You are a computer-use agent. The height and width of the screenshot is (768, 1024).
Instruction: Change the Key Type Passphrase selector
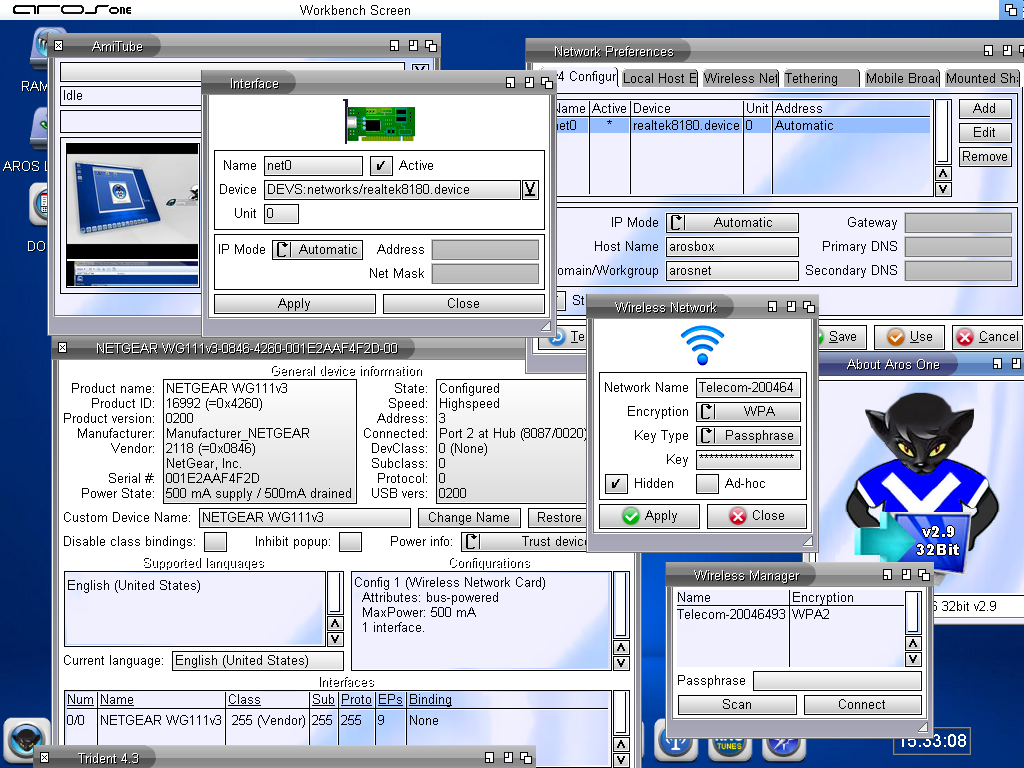(x=748, y=436)
